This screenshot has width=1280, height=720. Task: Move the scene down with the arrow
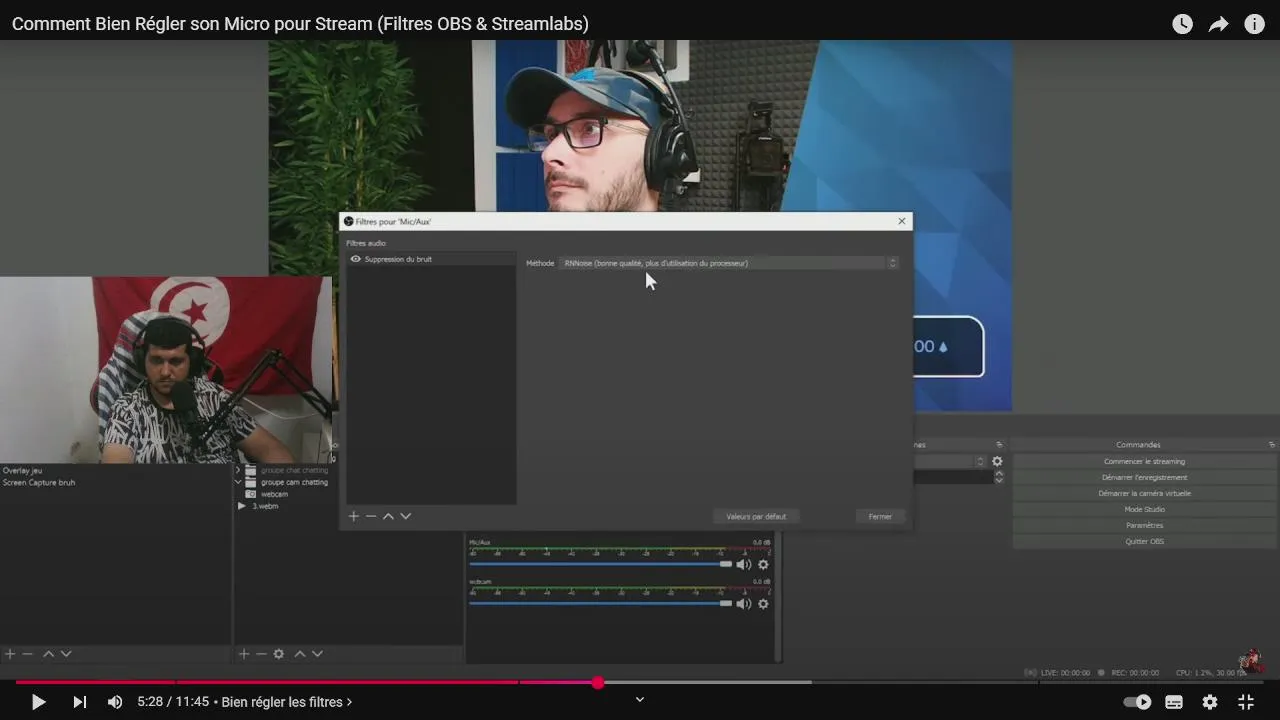(x=66, y=654)
